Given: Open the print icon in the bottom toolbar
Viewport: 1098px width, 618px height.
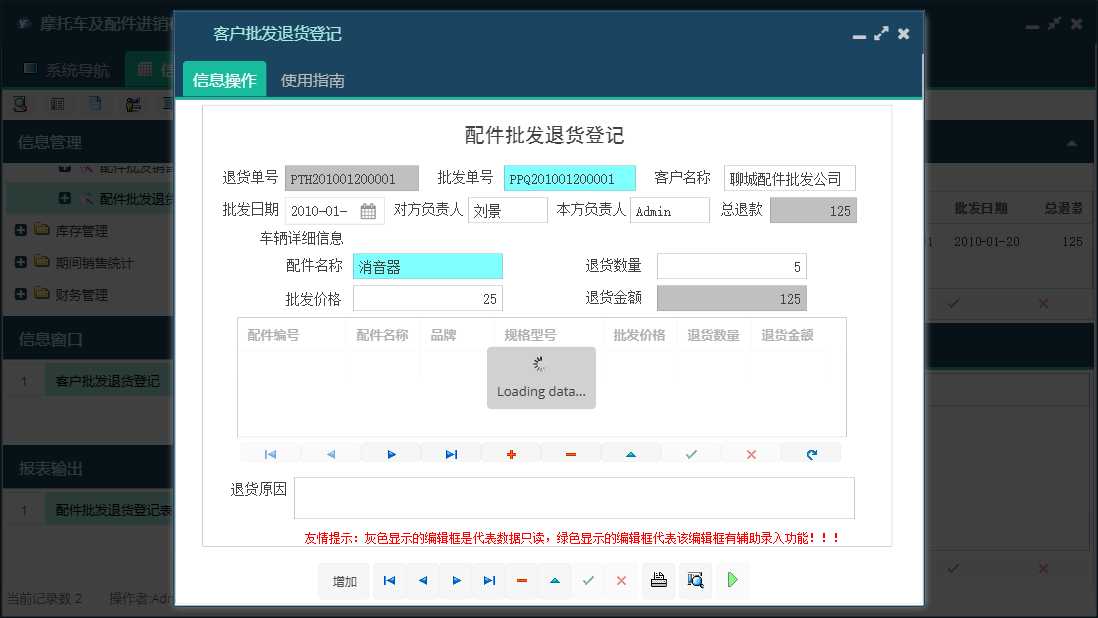Looking at the screenshot, I should pos(658,580).
